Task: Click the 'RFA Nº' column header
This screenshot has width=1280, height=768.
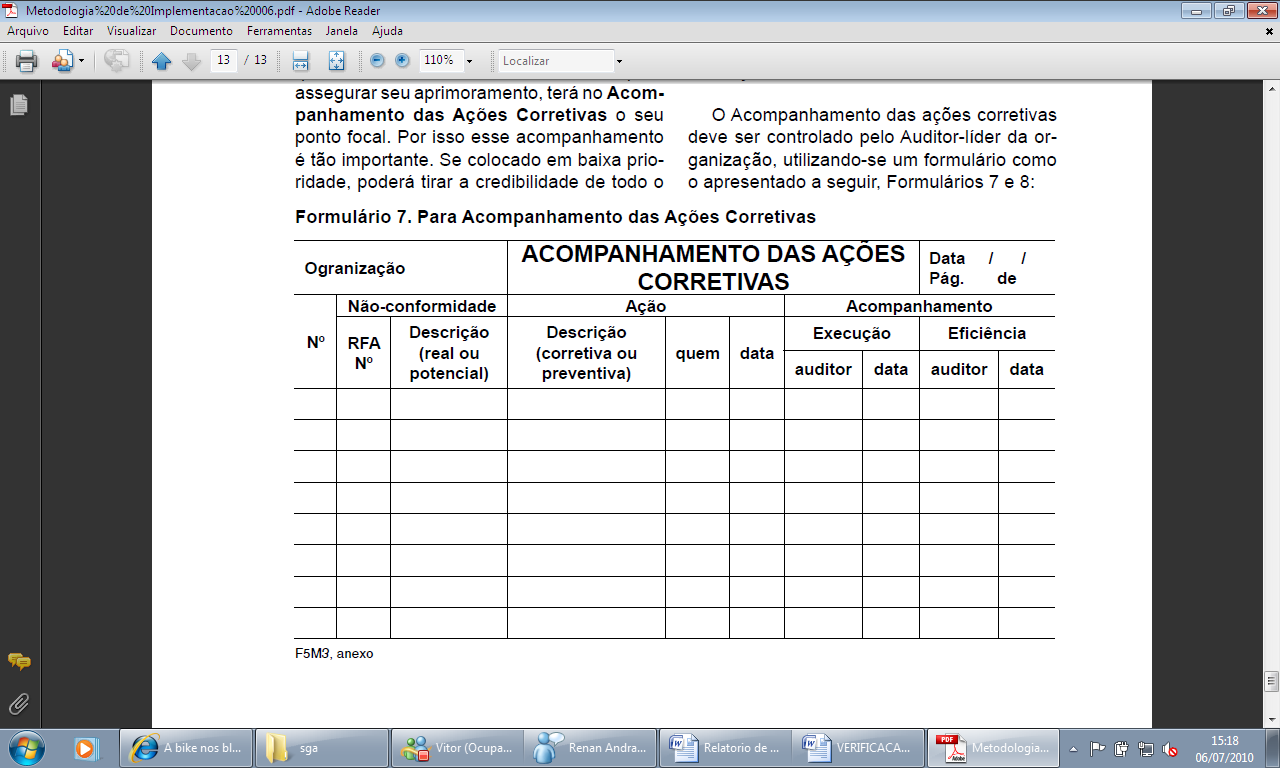Action: 364,353
